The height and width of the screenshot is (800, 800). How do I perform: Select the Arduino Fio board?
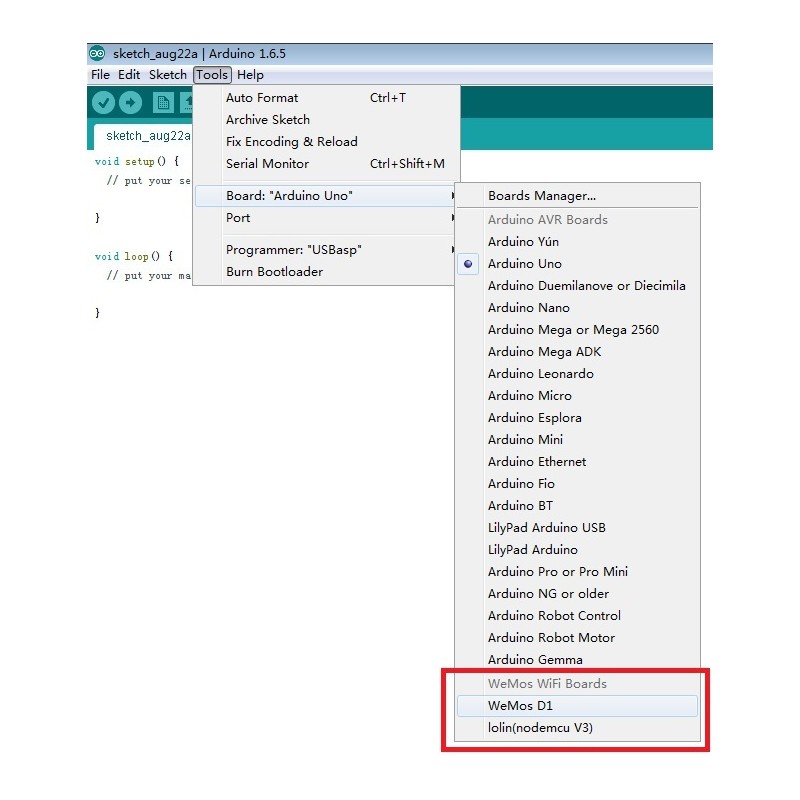click(x=577, y=483)
